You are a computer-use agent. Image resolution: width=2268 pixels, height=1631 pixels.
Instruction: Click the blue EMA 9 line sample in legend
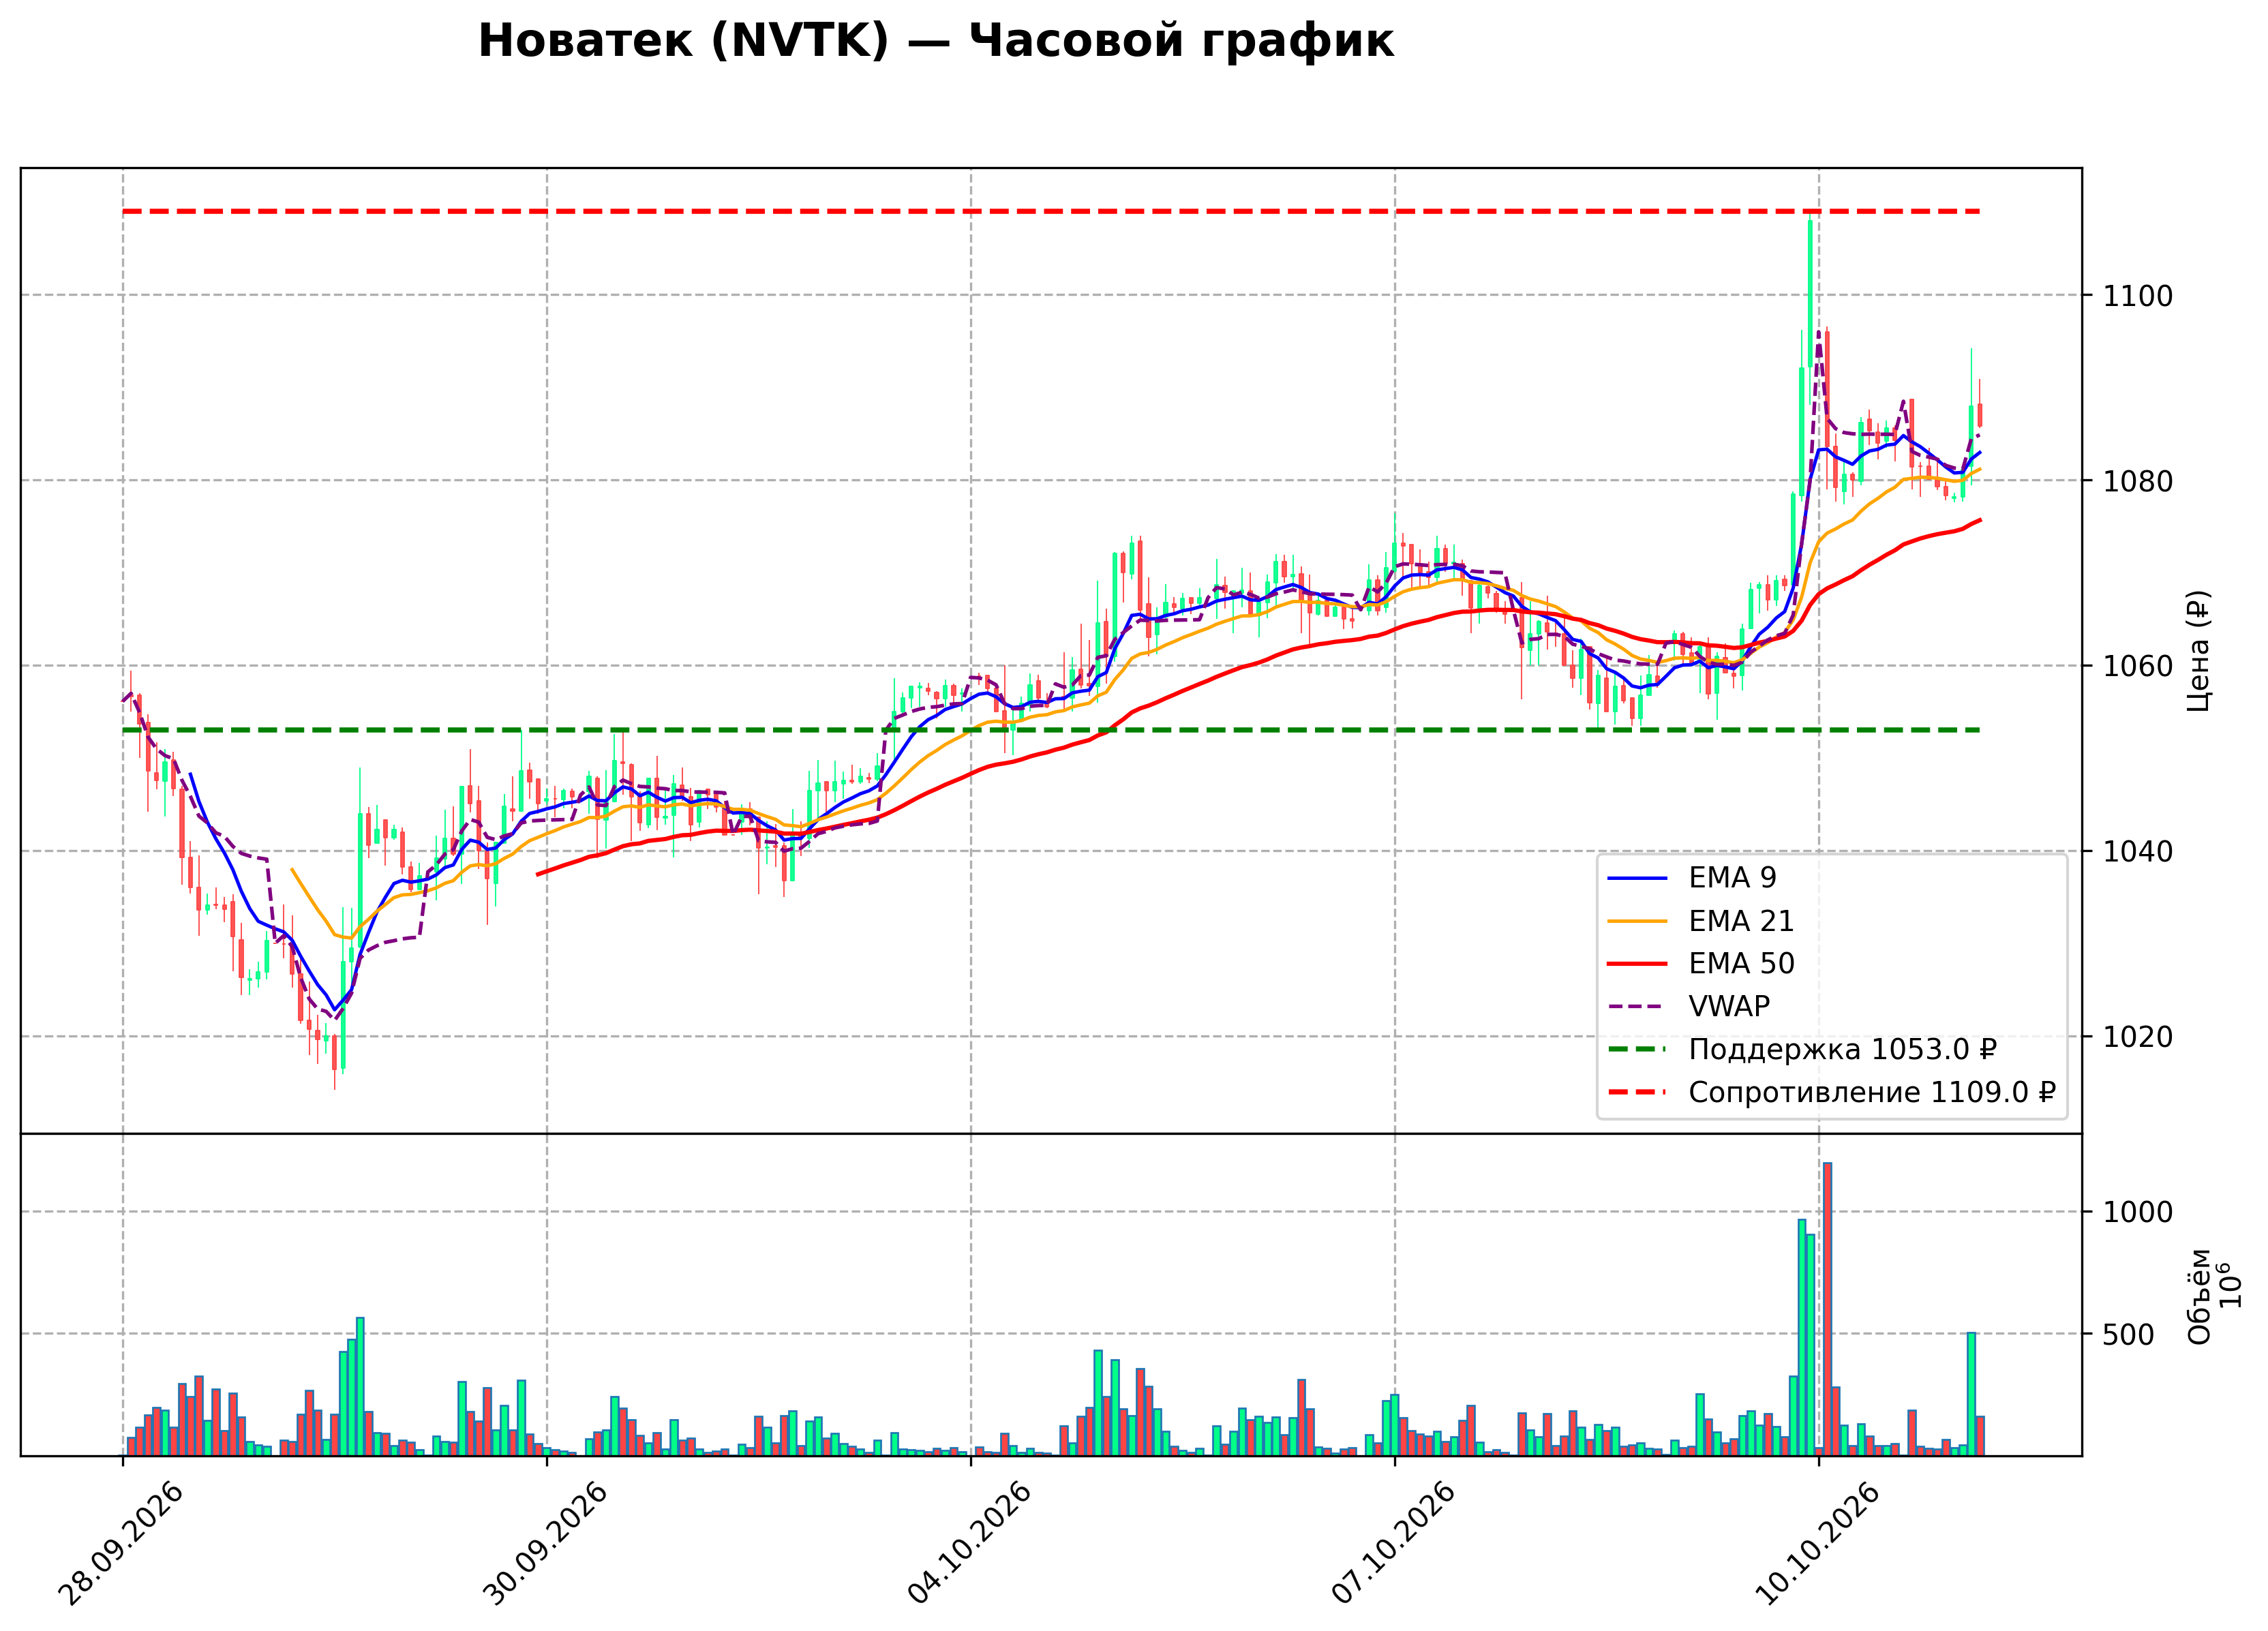tap(1638, 878)
